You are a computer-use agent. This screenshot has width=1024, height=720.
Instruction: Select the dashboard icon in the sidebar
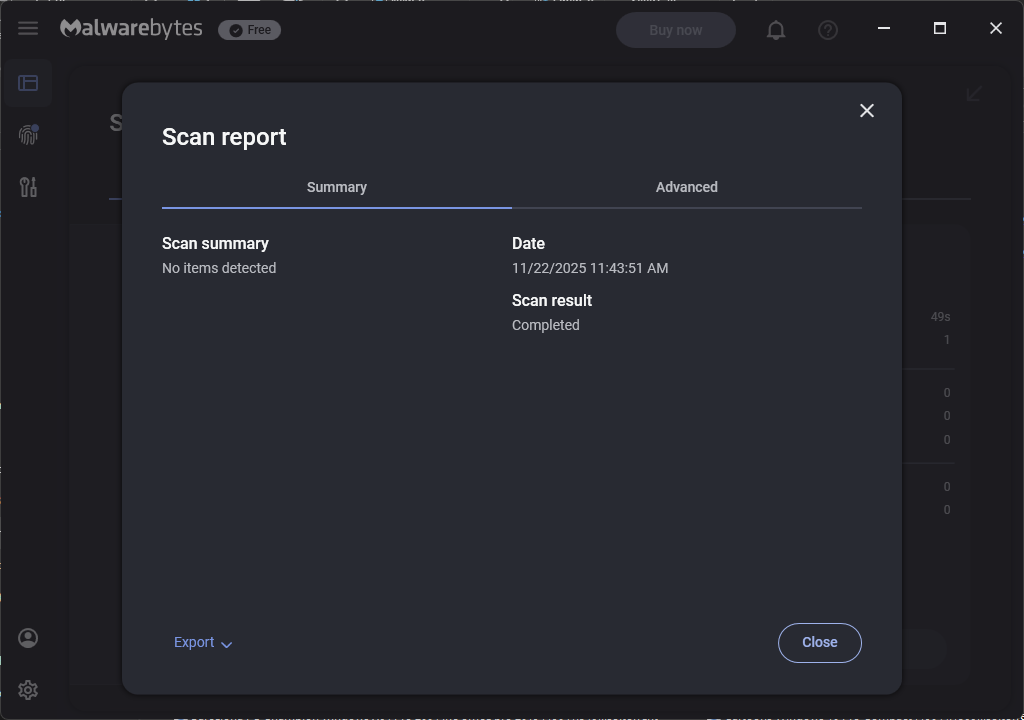click(x=28, y=83)
